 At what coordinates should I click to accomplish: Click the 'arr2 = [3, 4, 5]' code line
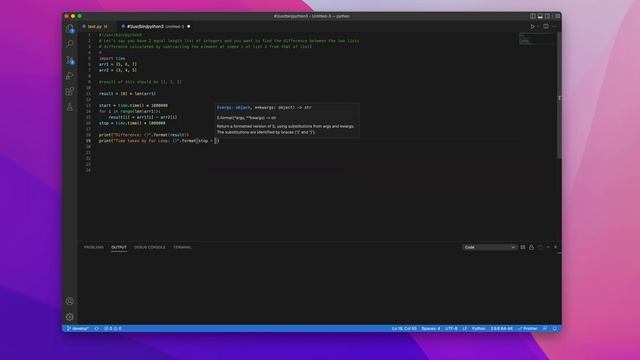point(118,70)
